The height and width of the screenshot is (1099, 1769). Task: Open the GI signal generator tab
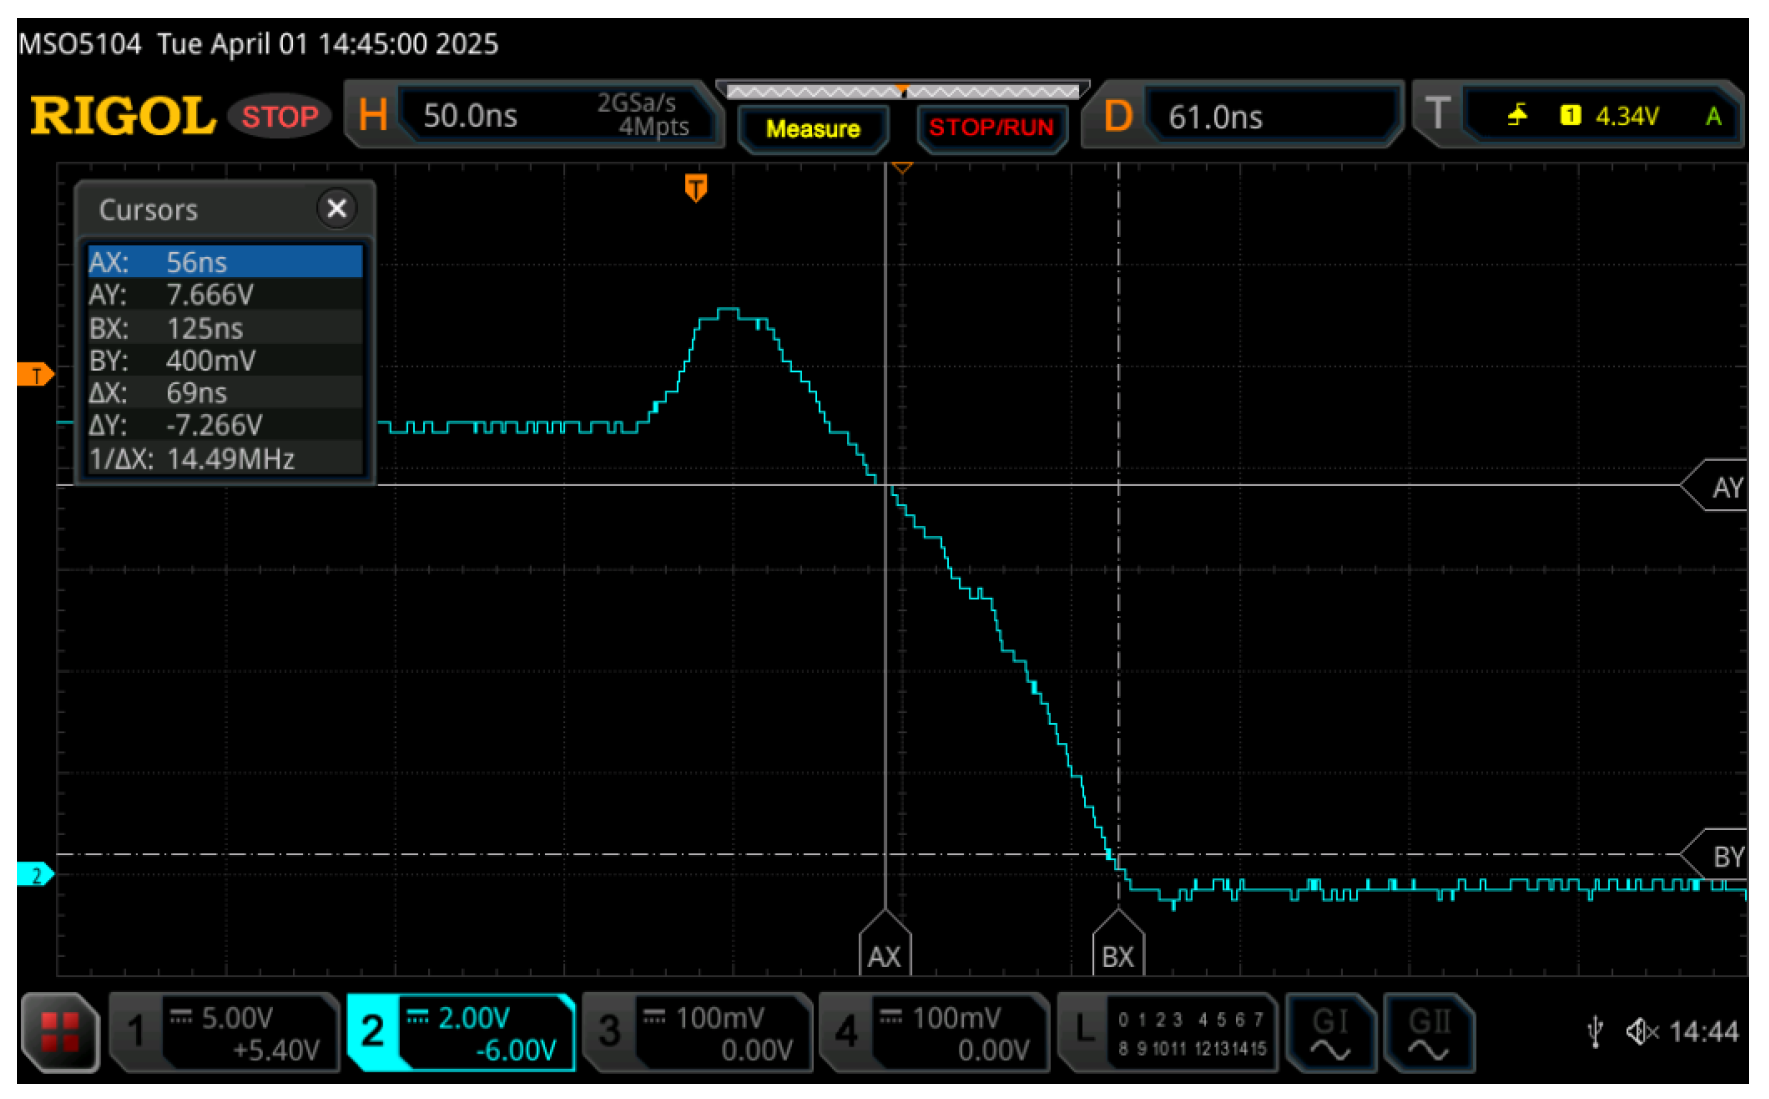coord(1330,1033)
